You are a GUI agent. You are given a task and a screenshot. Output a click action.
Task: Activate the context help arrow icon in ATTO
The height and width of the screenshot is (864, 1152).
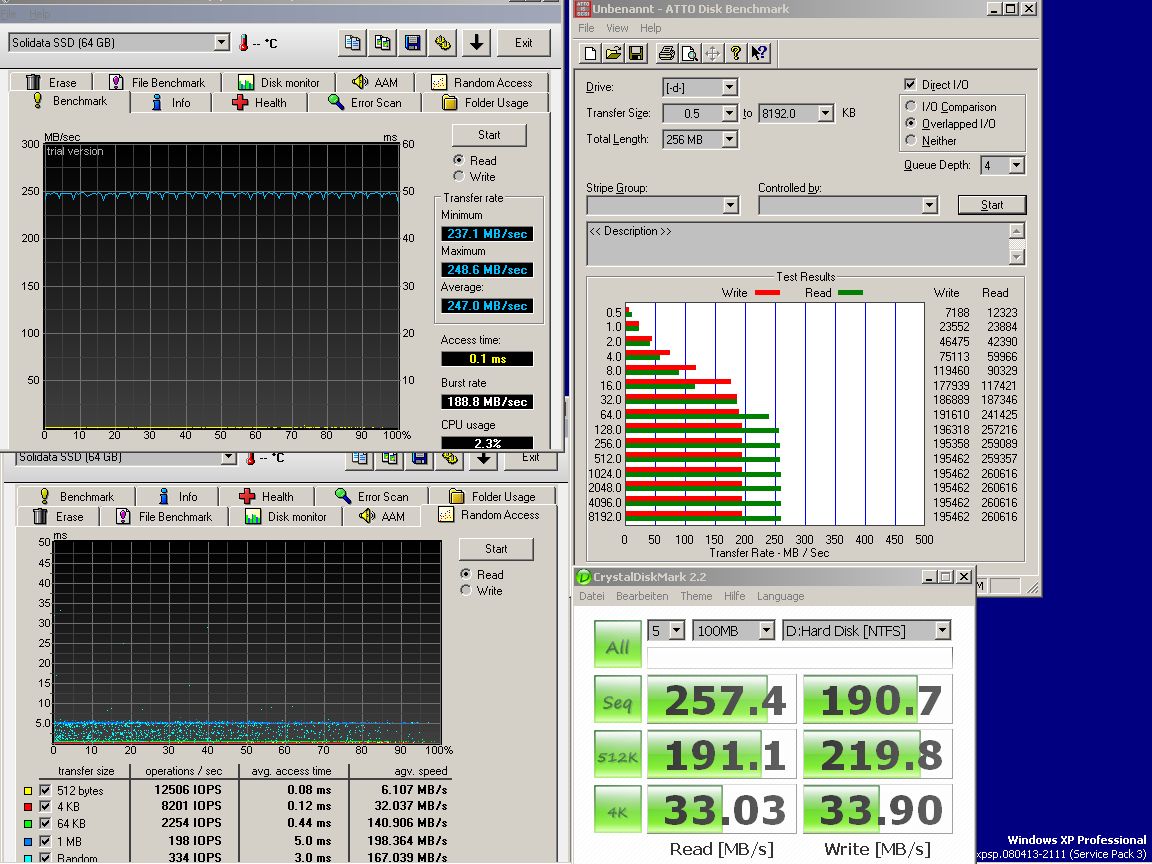pyautogui.click(x=759, y=53)
